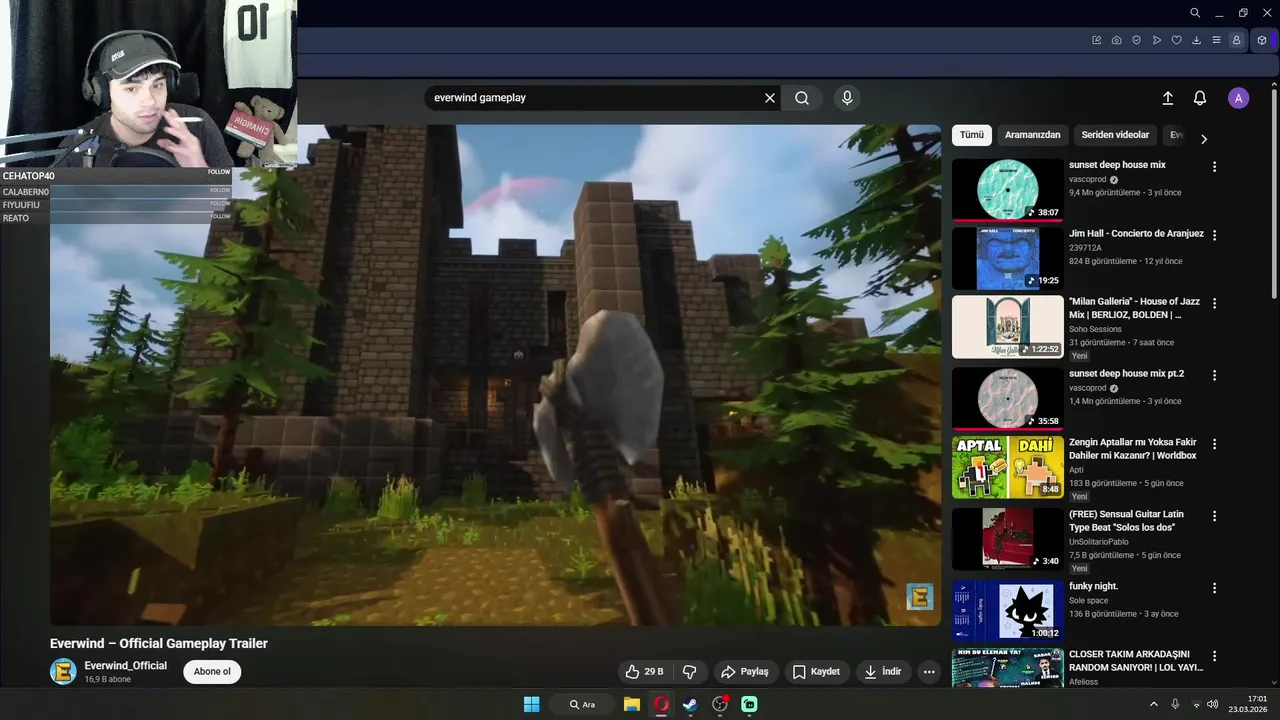Open the 'sunset deep house mix' thumbnail

coord(1007,190)
